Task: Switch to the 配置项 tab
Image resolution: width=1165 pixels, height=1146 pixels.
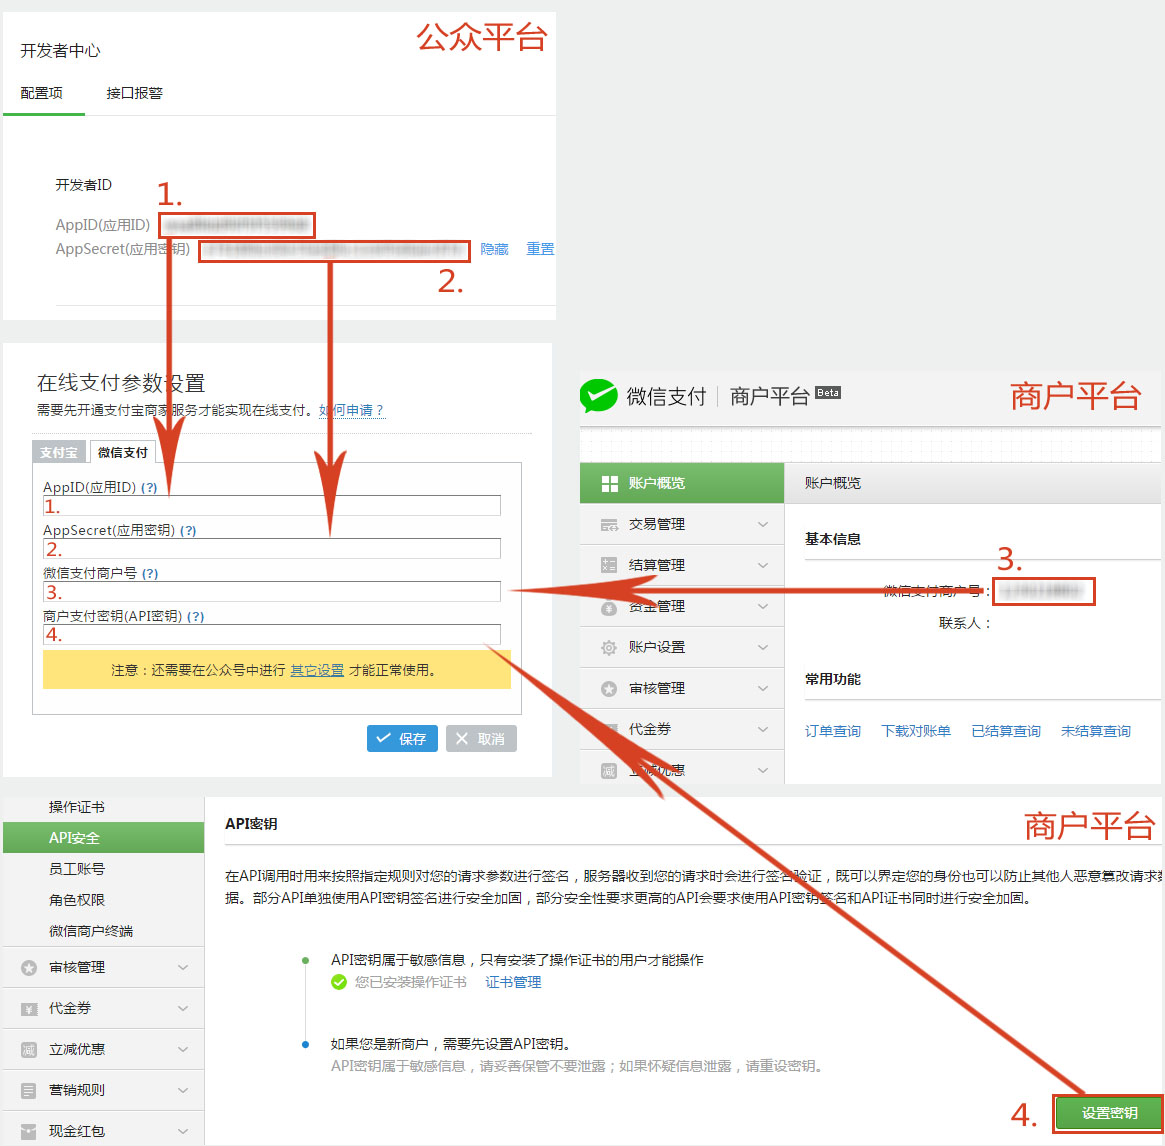Action: pos(42,94)
